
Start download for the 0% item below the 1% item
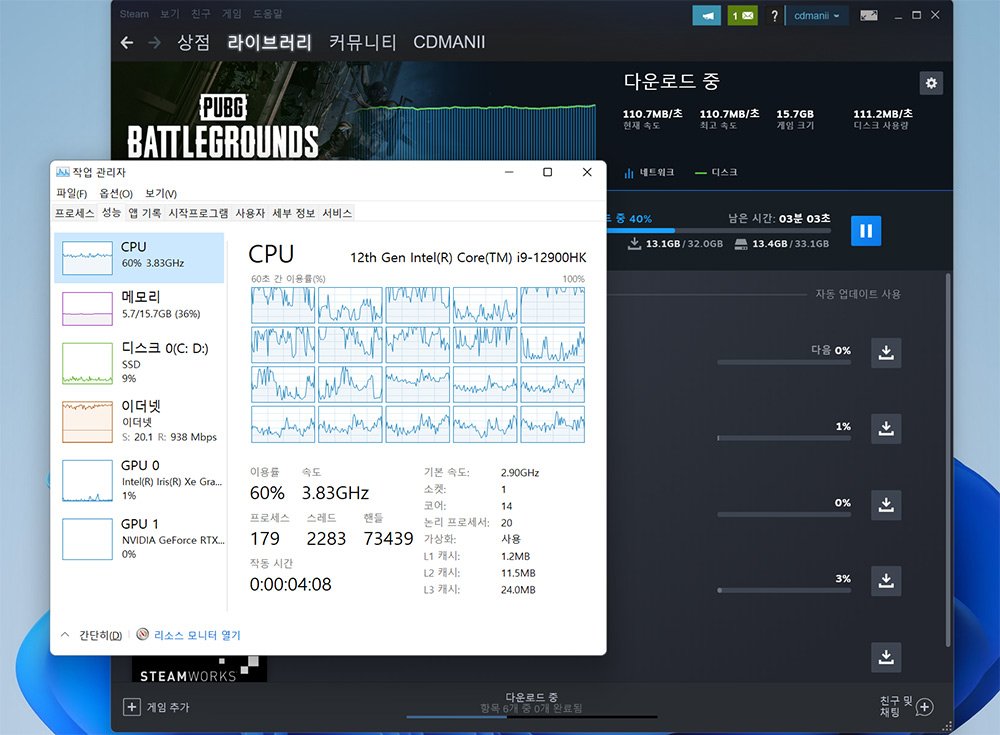[x=886, y=505]
